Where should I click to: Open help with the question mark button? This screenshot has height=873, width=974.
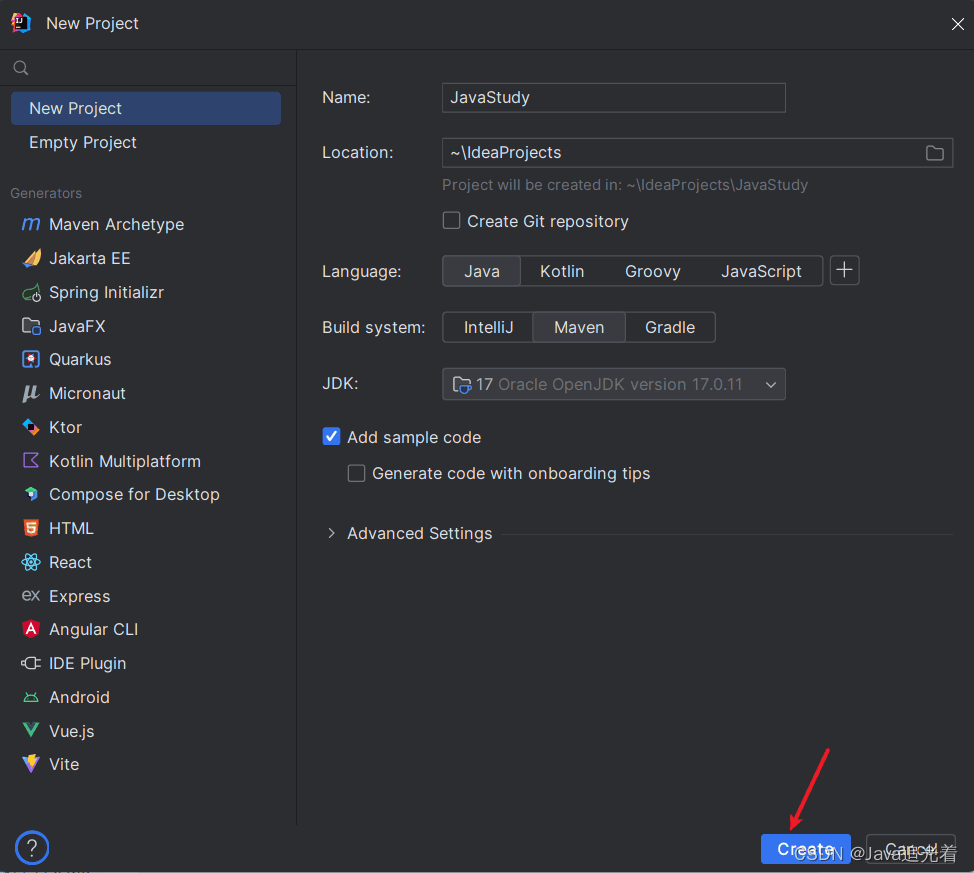point(32,848)
